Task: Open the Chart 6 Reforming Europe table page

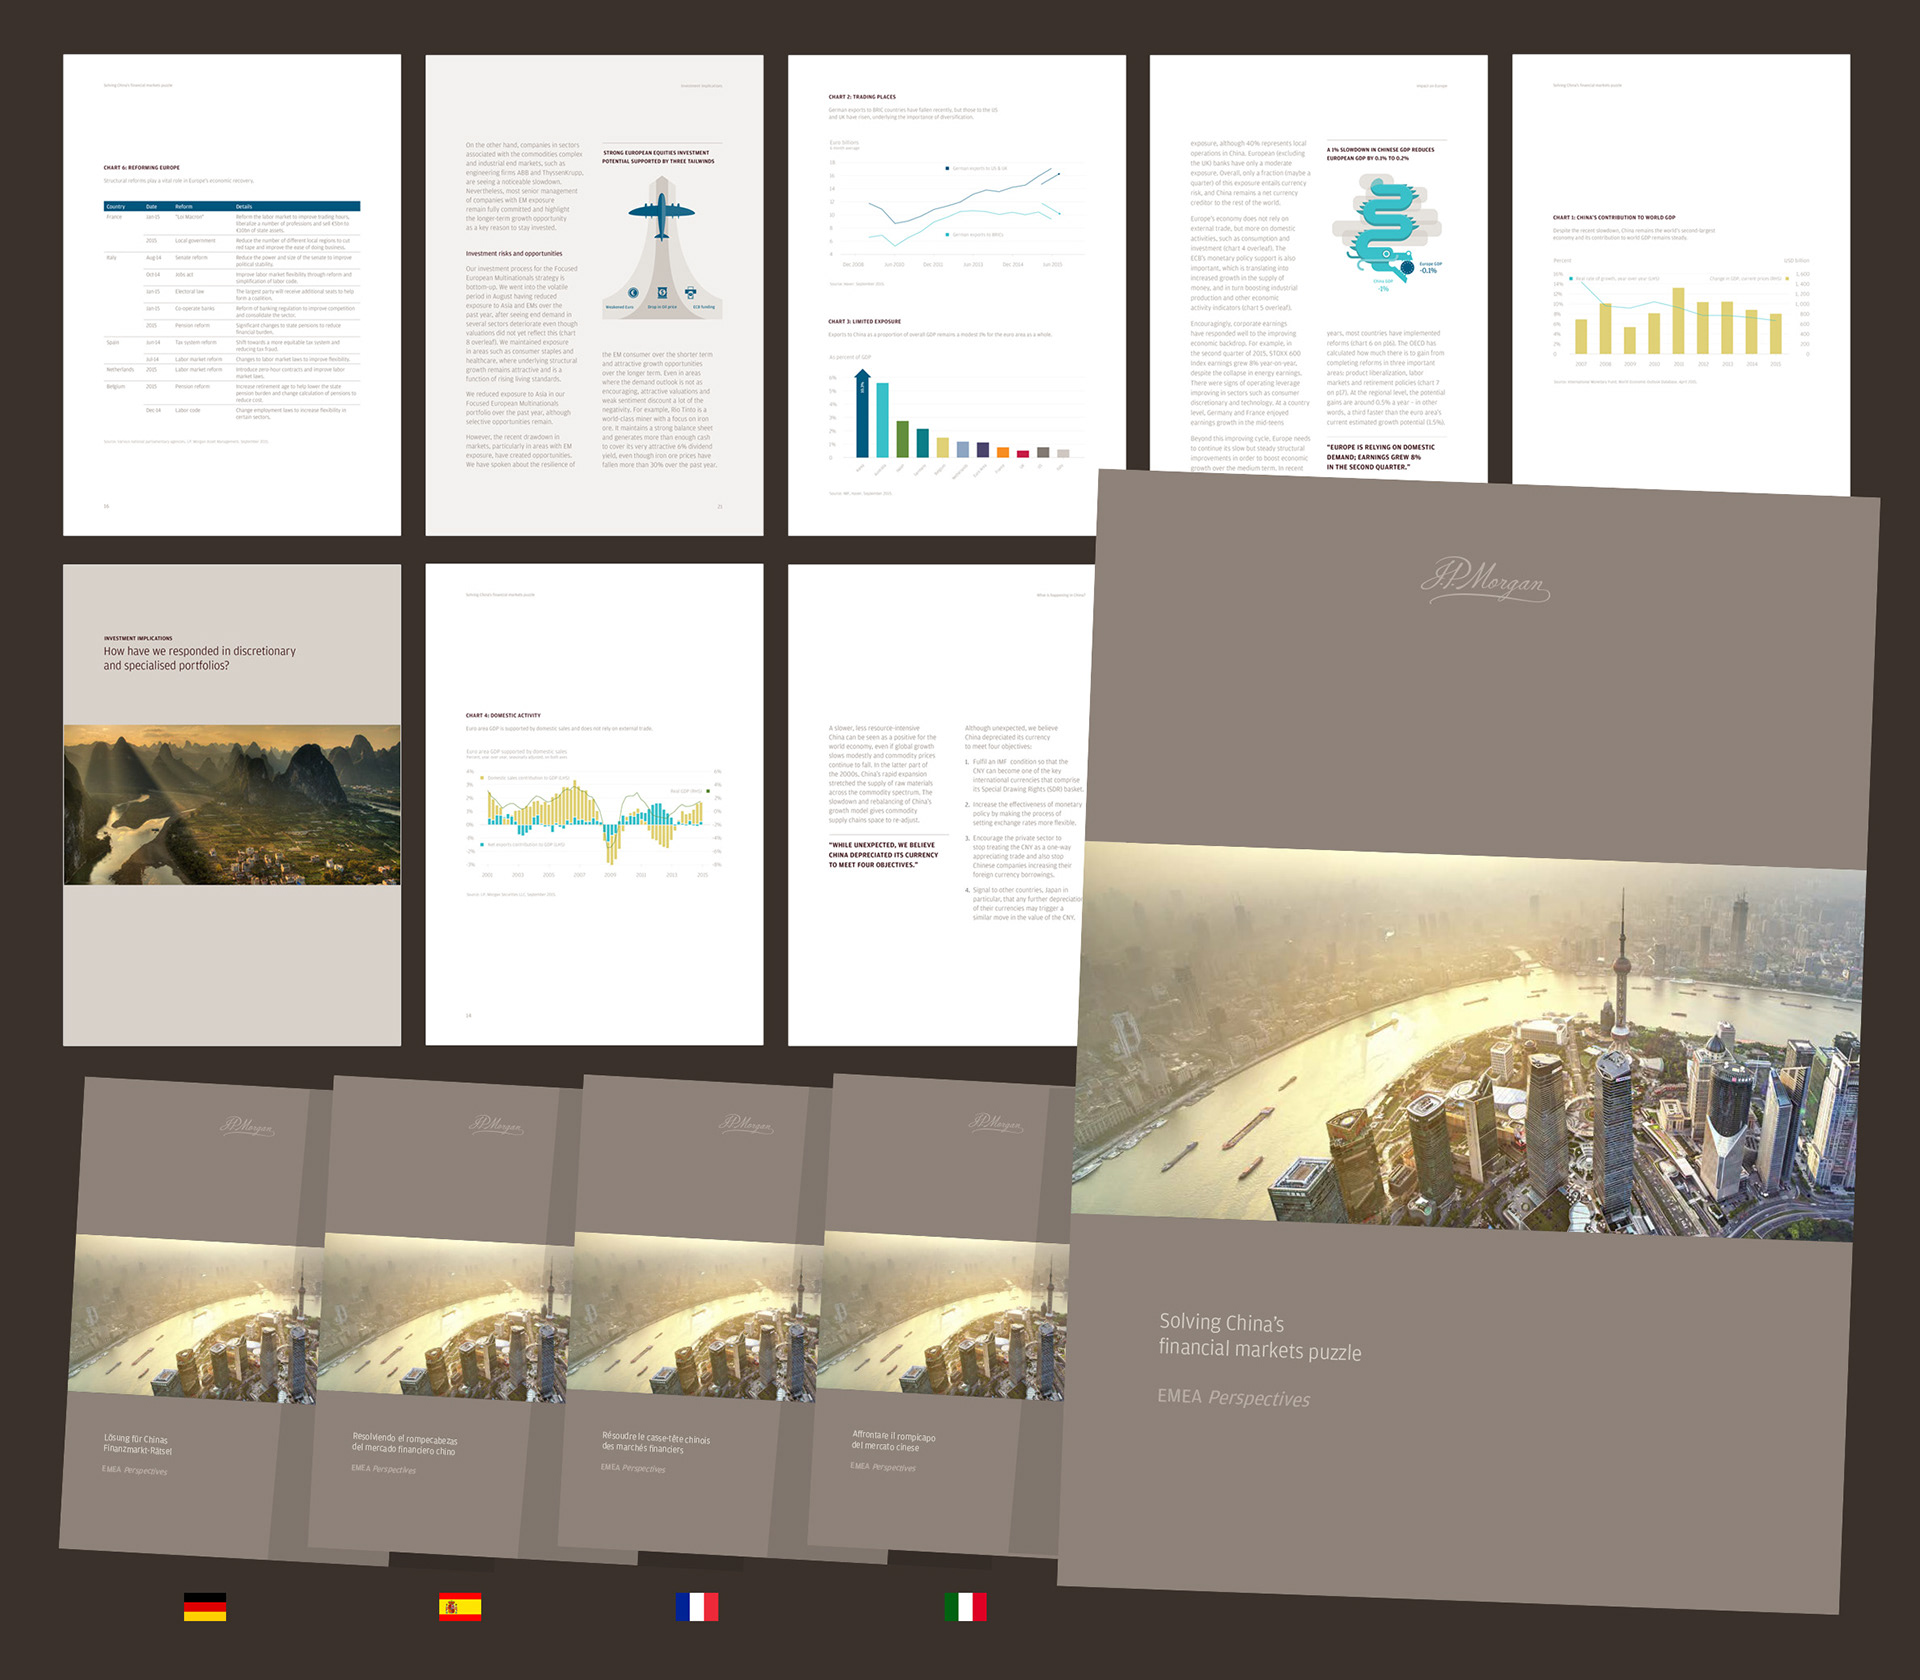Action: point(232,295)
